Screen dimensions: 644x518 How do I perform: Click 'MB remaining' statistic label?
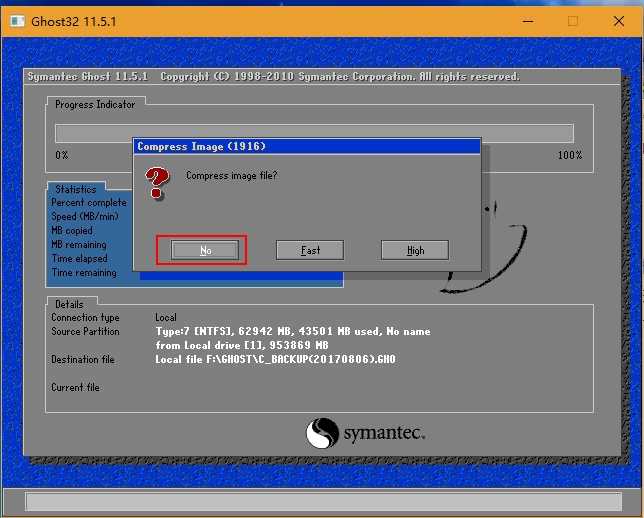(x=79, y=244)
